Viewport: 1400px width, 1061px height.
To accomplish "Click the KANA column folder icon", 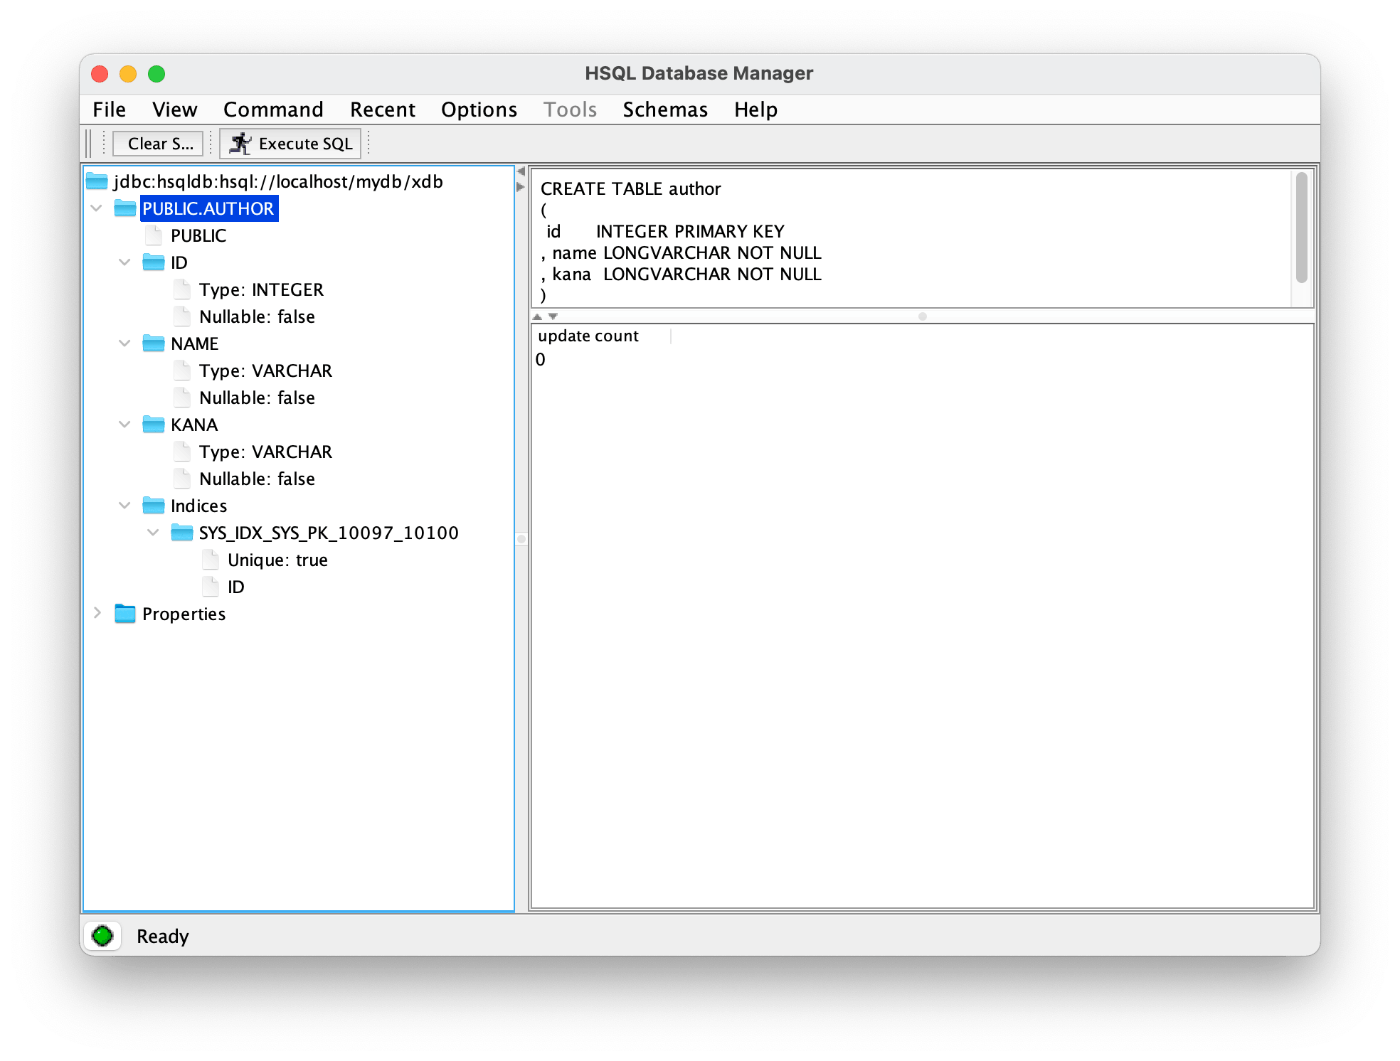I will 153,424.
